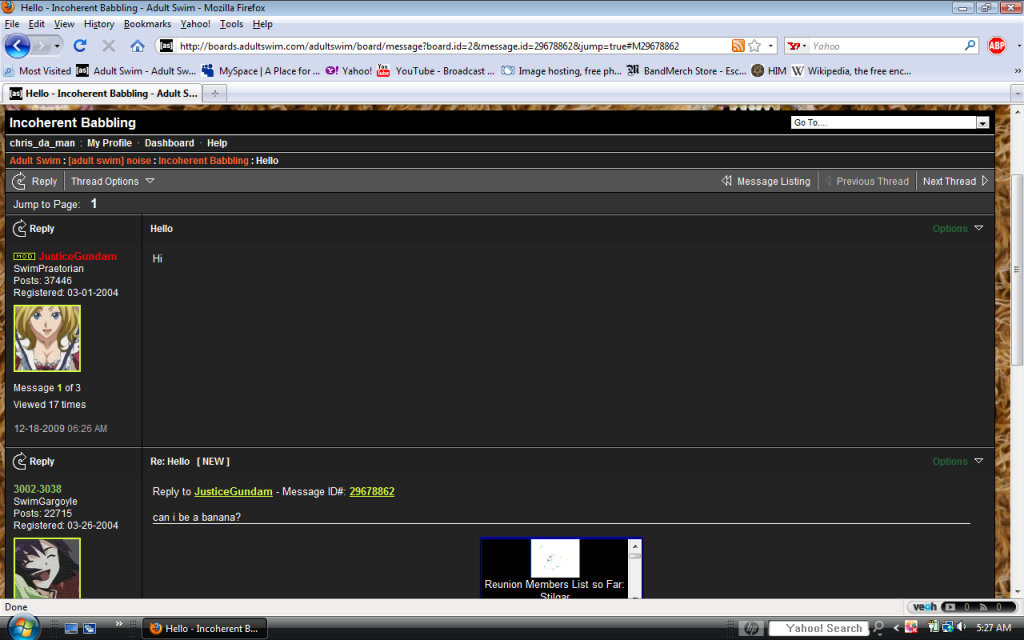Click the 3002-3038 user avatar
This screenshot has height=640, width=1024.
click(47, 568)
